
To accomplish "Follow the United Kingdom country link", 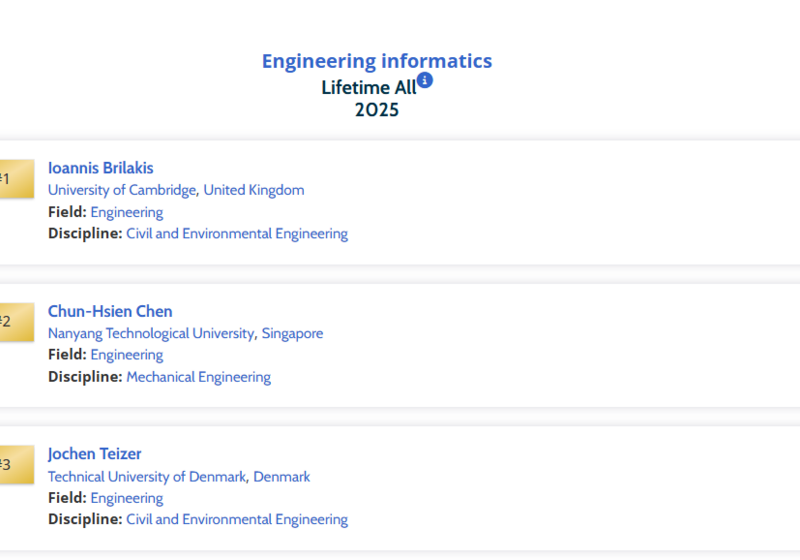I will point(254,190).
